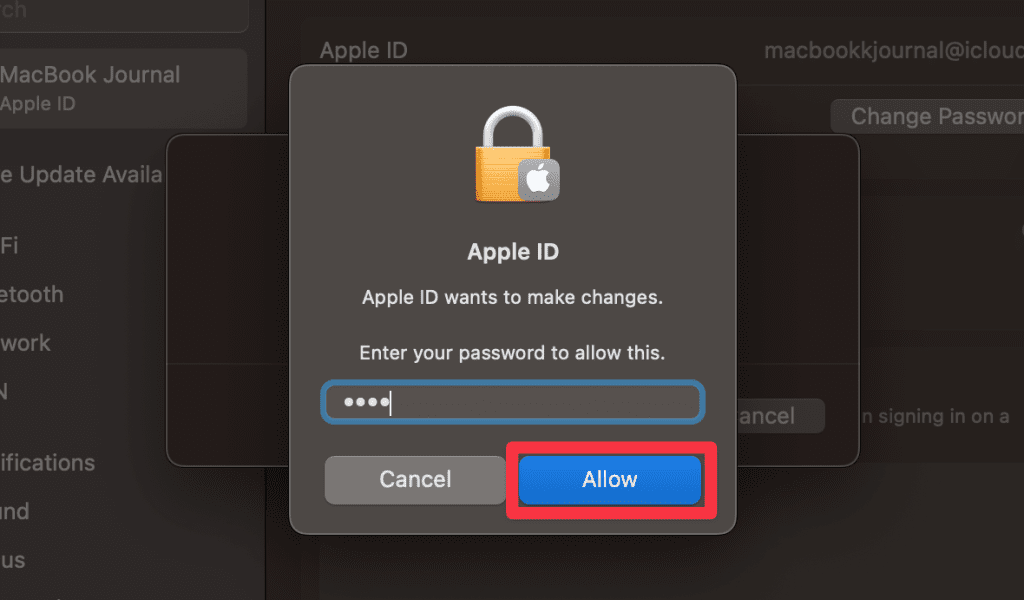Click the Apple ID dialog title
Screen dimensions: 1024x600
(513, 252)
